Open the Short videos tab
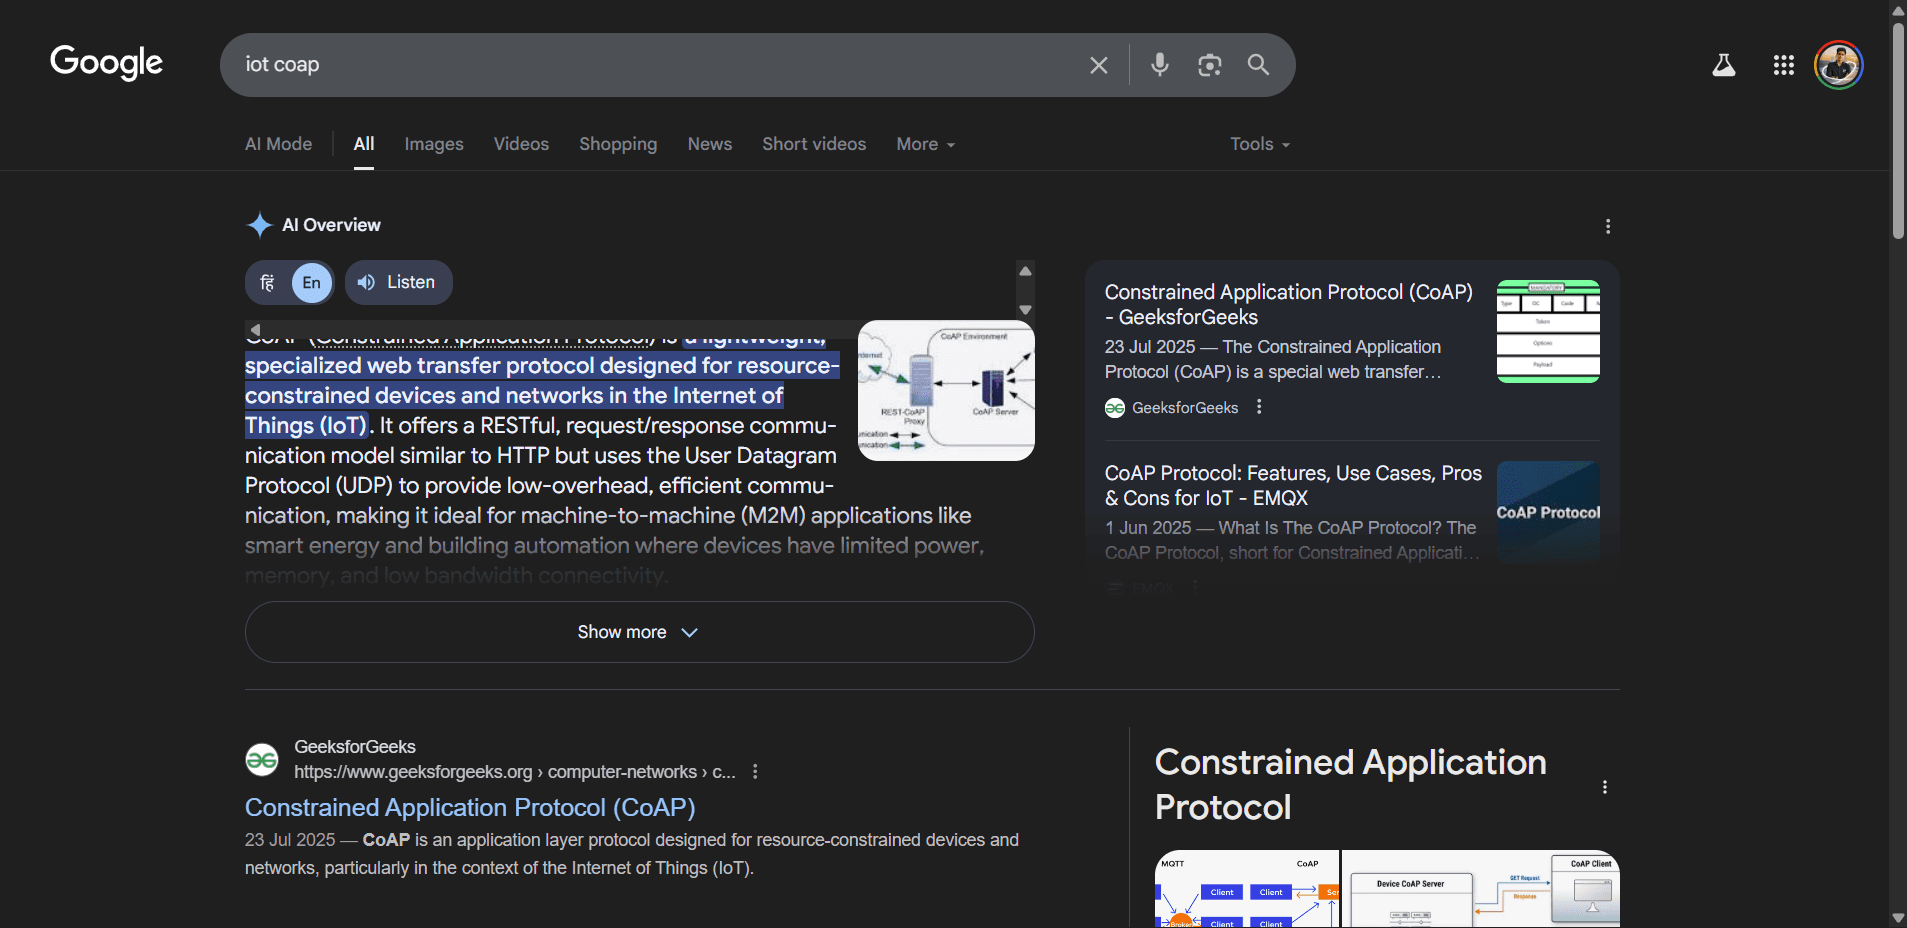 814,144
